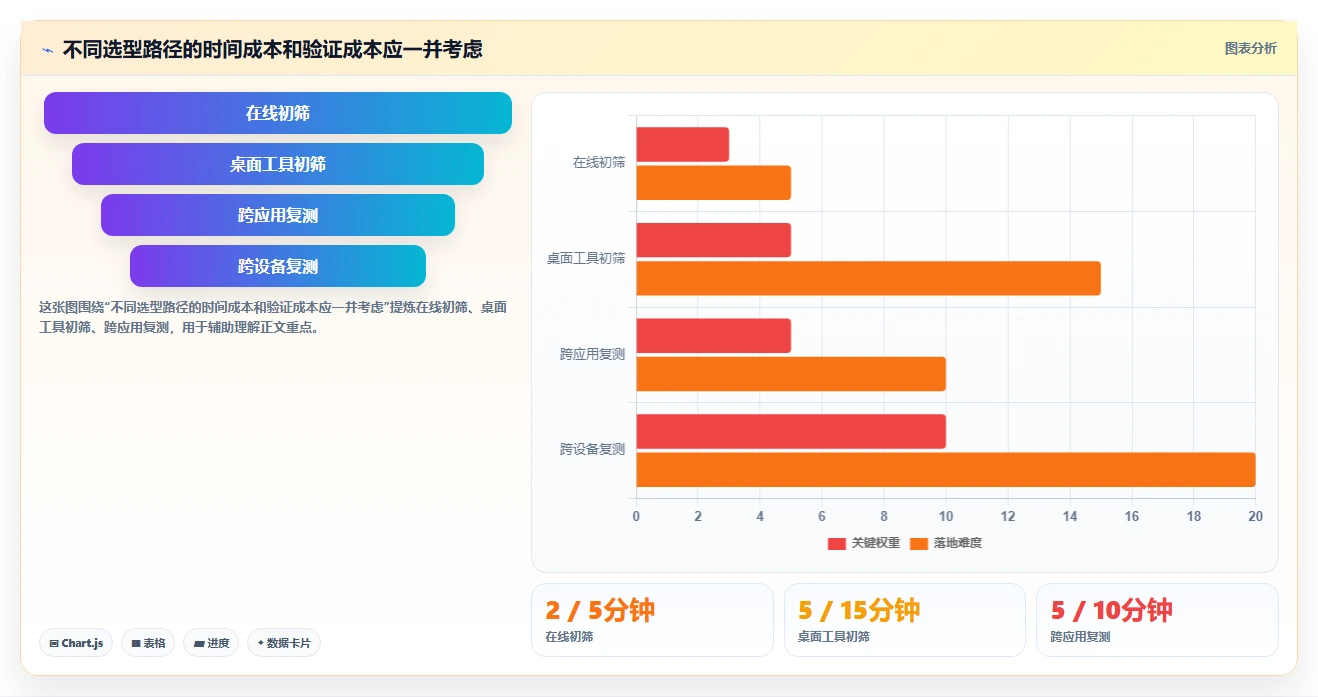Click the 进度 tag chip
This screenshot has height=697, width=1318.
coord(211,643)
